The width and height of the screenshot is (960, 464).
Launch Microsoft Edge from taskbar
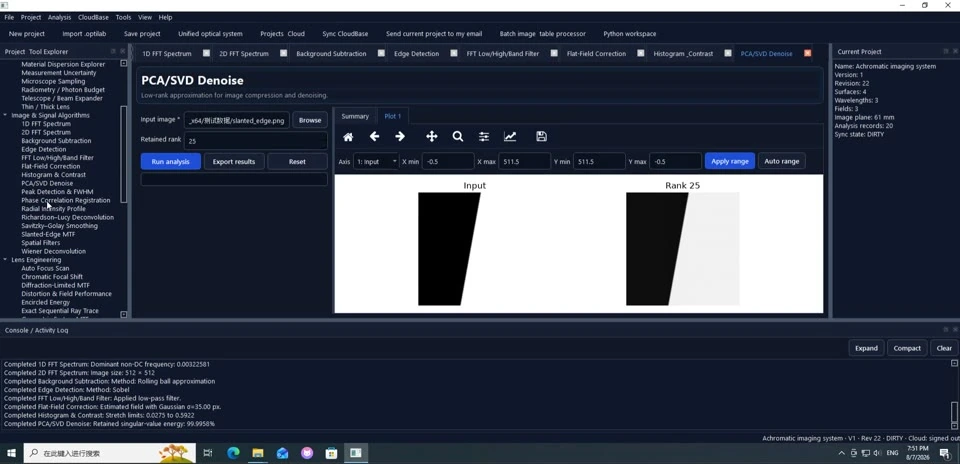pos(233,453)
